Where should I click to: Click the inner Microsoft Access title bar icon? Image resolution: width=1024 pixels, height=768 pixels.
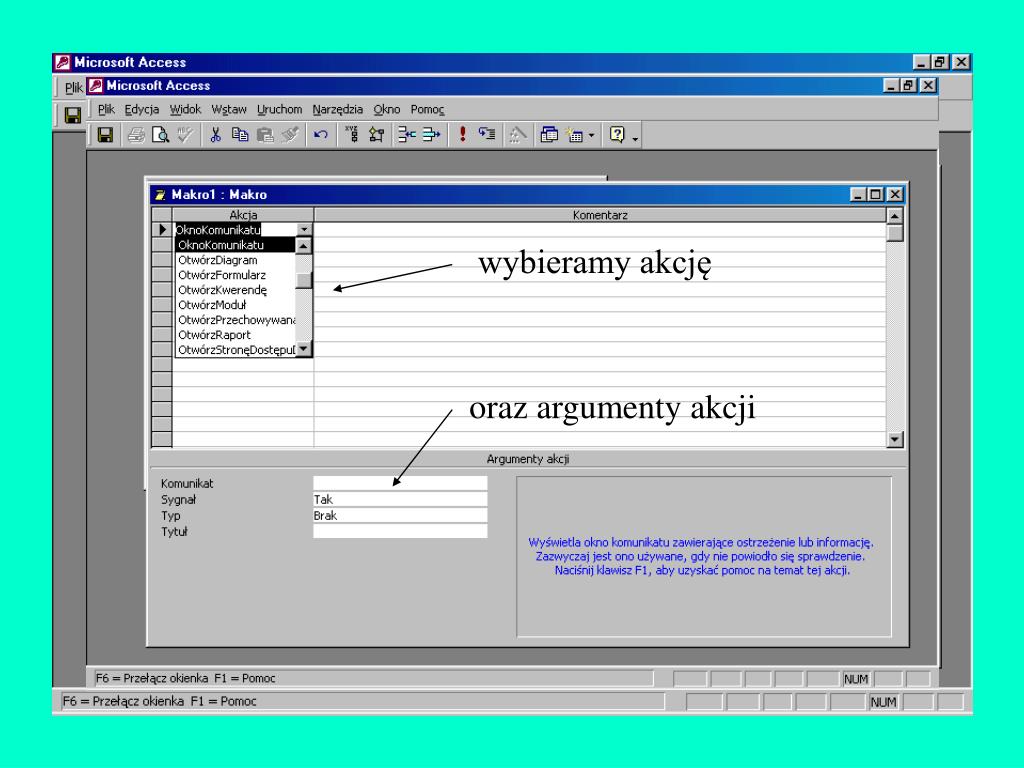[x=96, y=86]
